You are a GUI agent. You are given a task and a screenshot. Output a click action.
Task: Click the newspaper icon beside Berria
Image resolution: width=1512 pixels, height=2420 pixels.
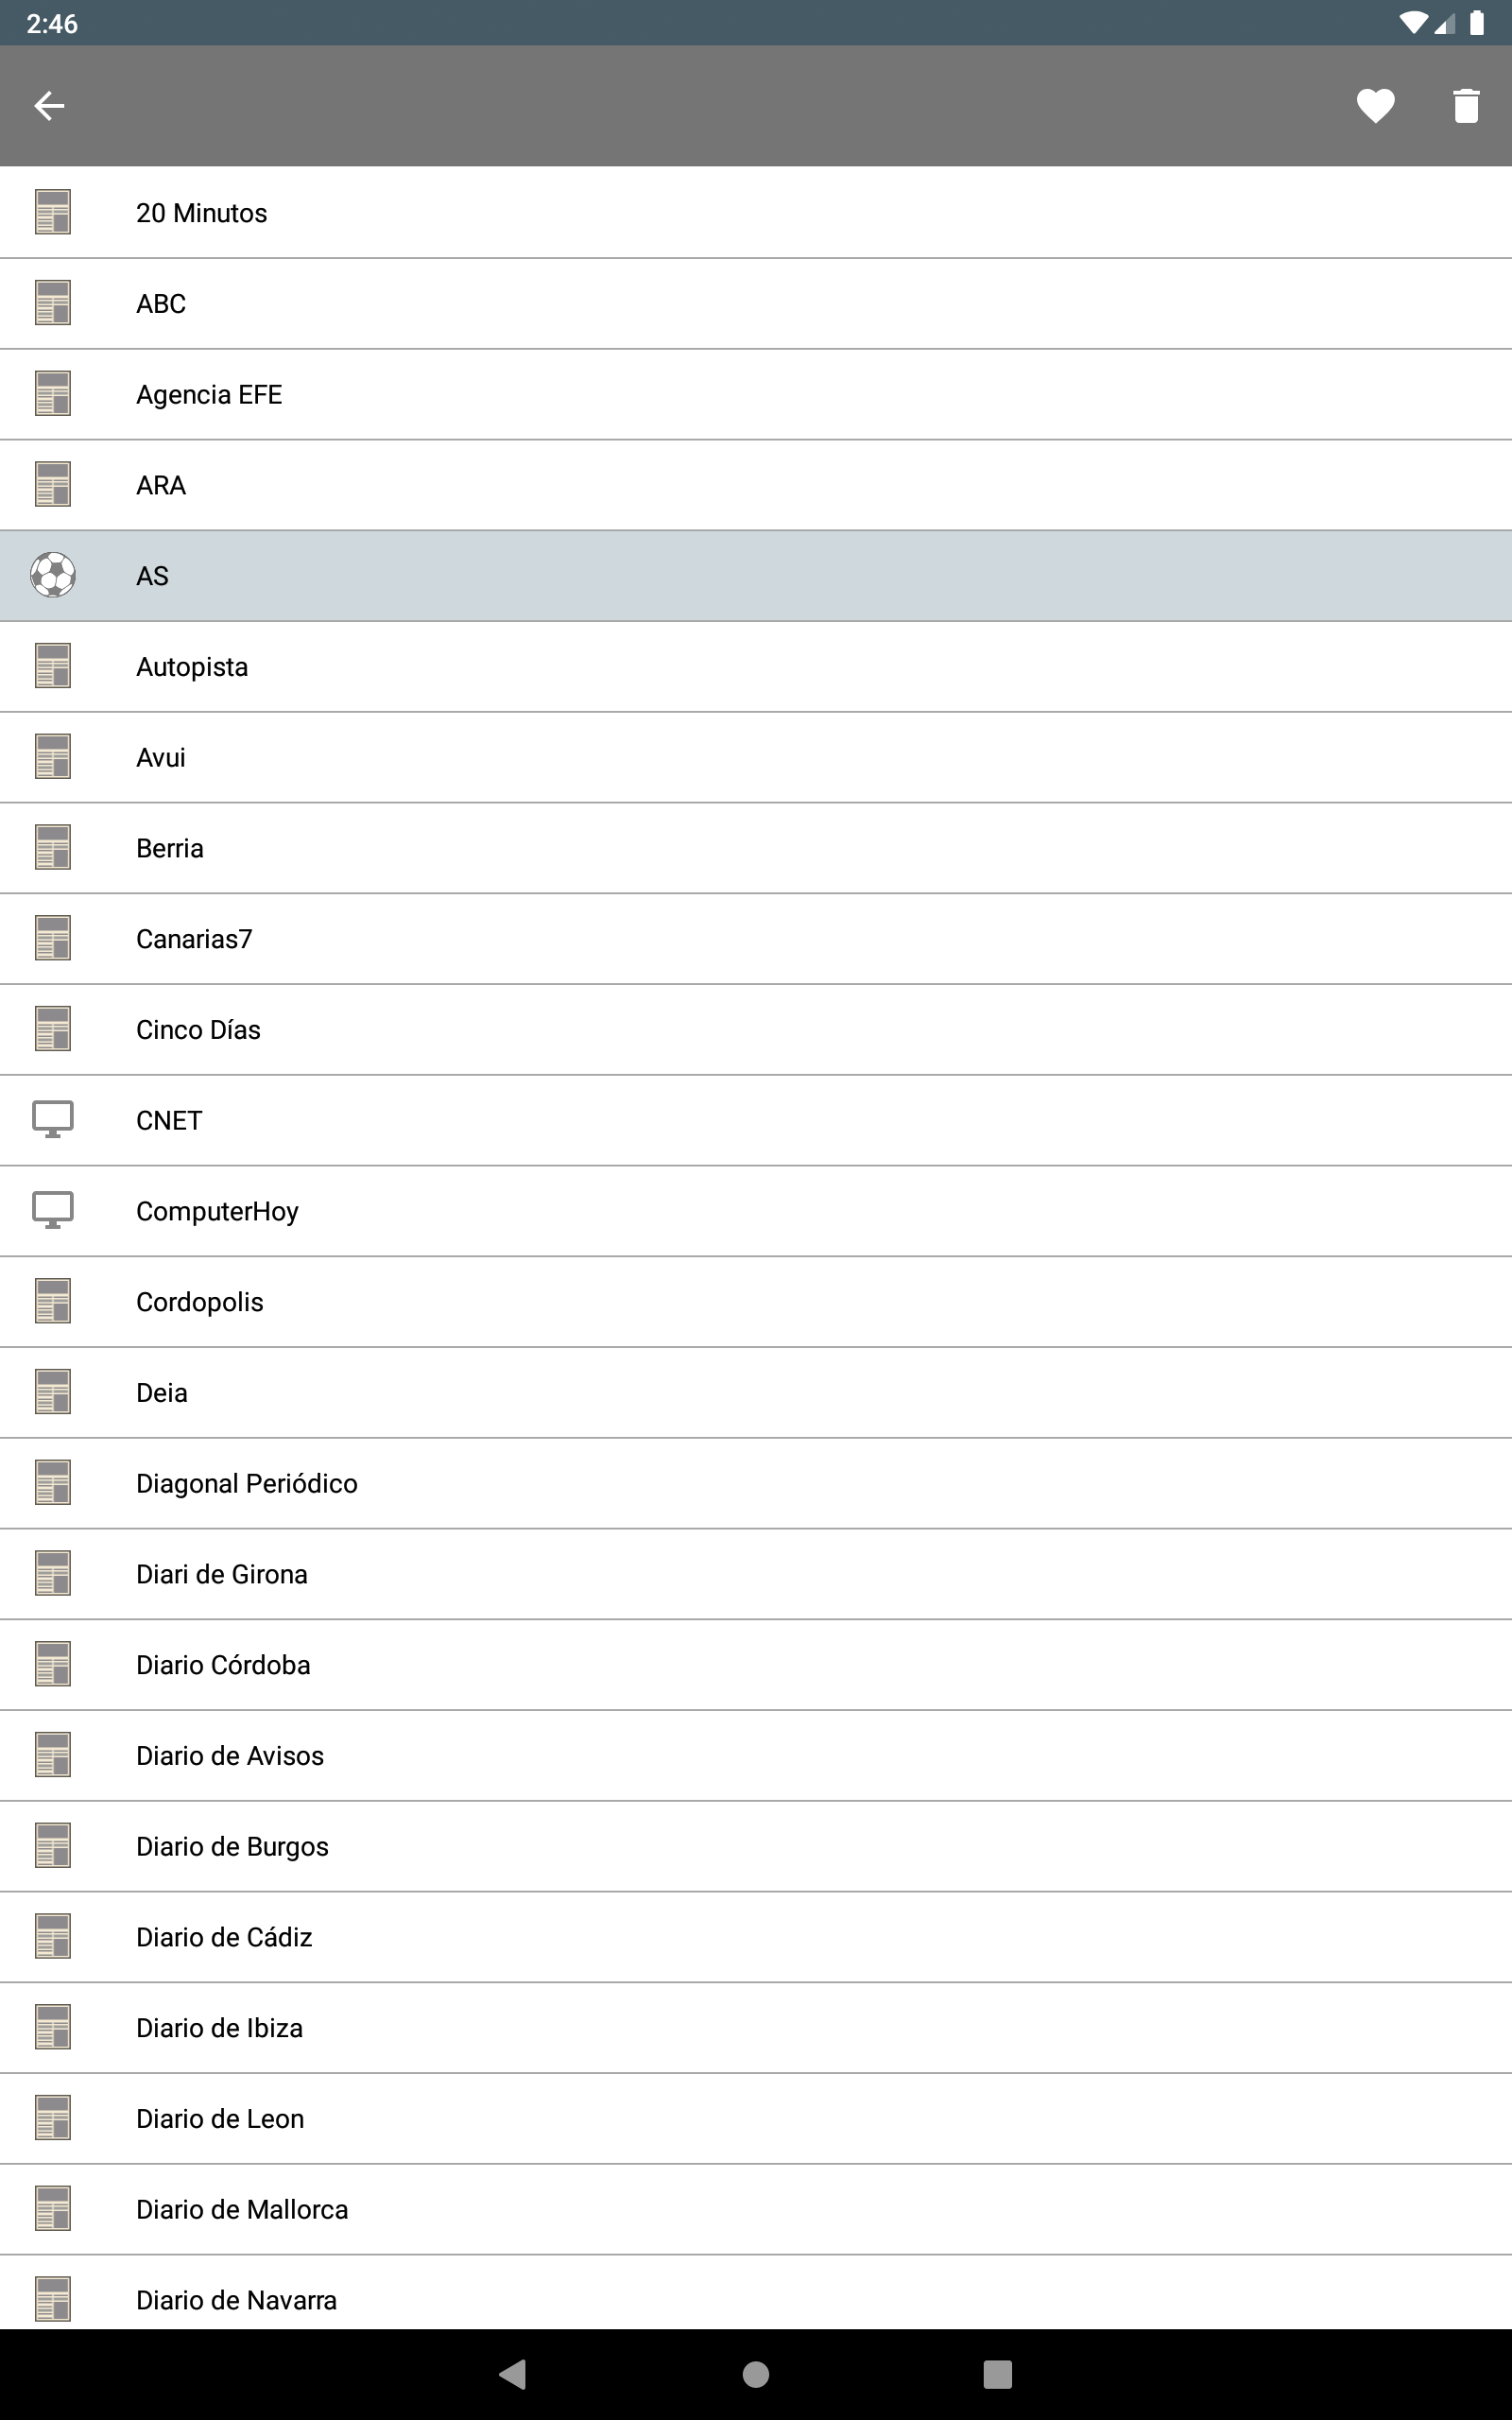[x=53, y=847]
